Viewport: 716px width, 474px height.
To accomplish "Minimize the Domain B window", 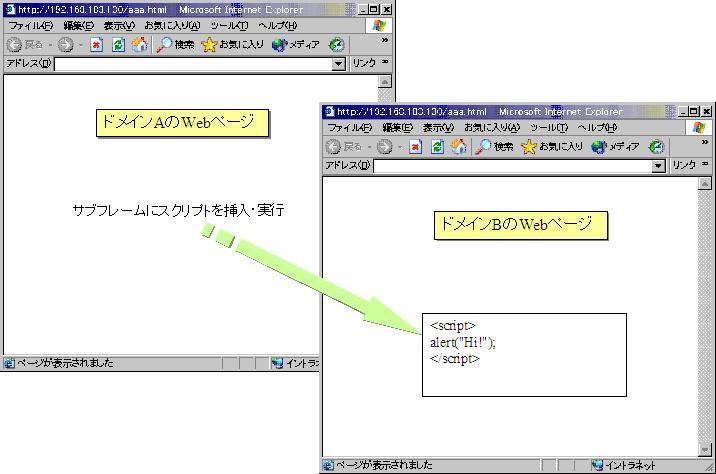I will click(x=683, y=111).
